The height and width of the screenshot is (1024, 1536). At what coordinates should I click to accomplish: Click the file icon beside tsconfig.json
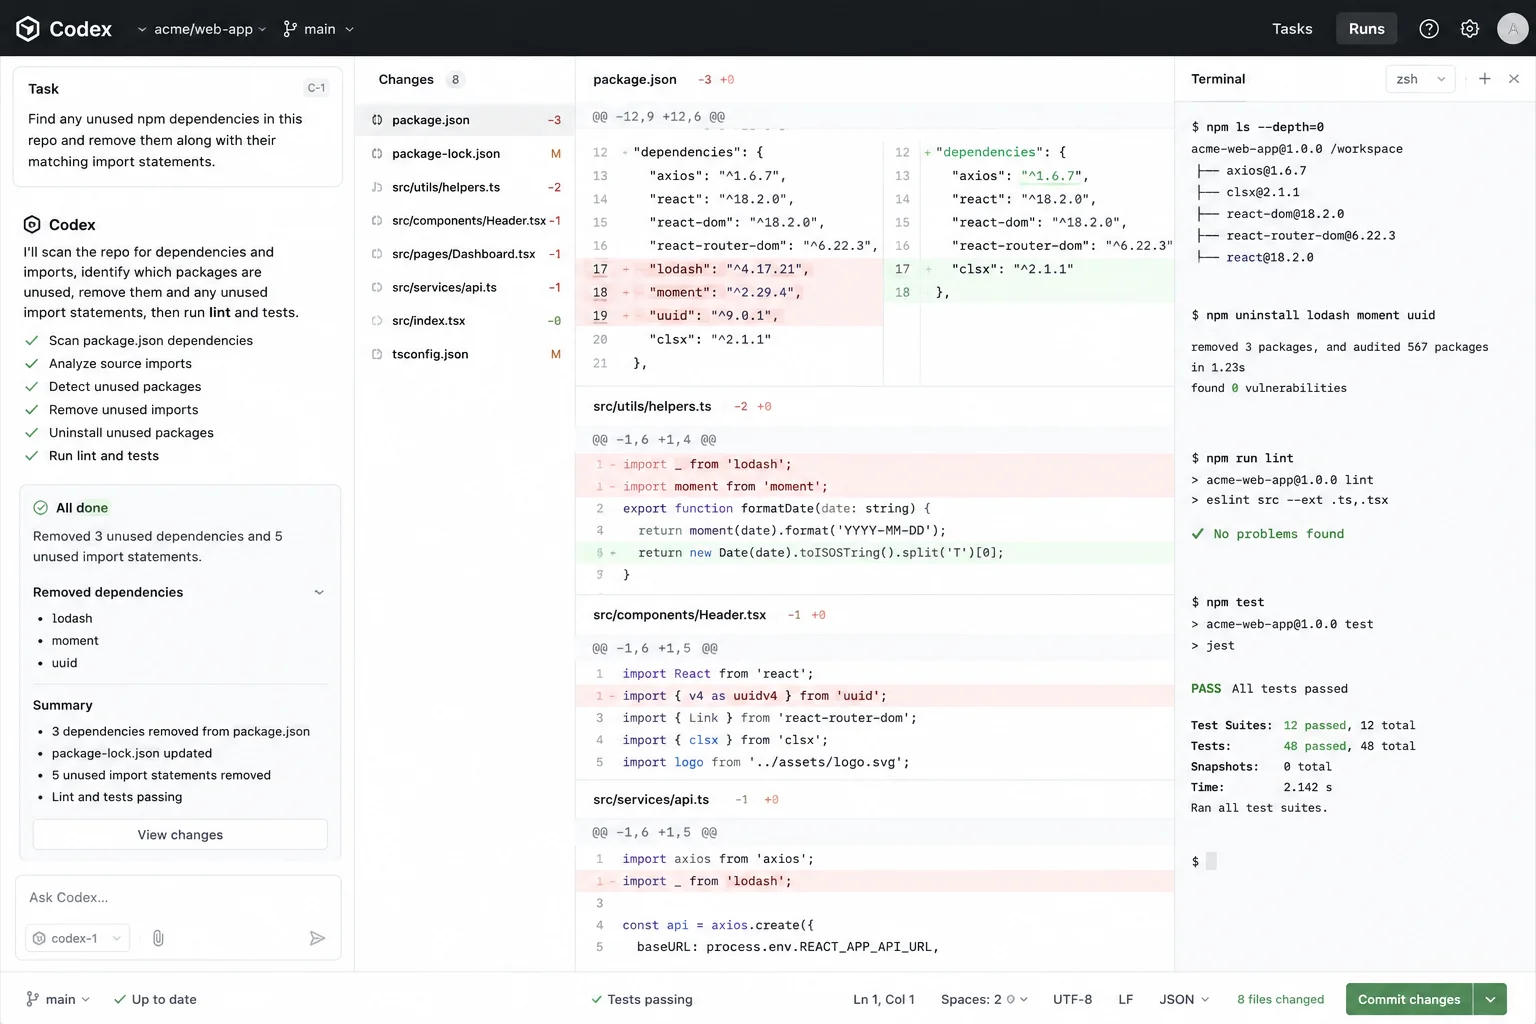(377, 354)
